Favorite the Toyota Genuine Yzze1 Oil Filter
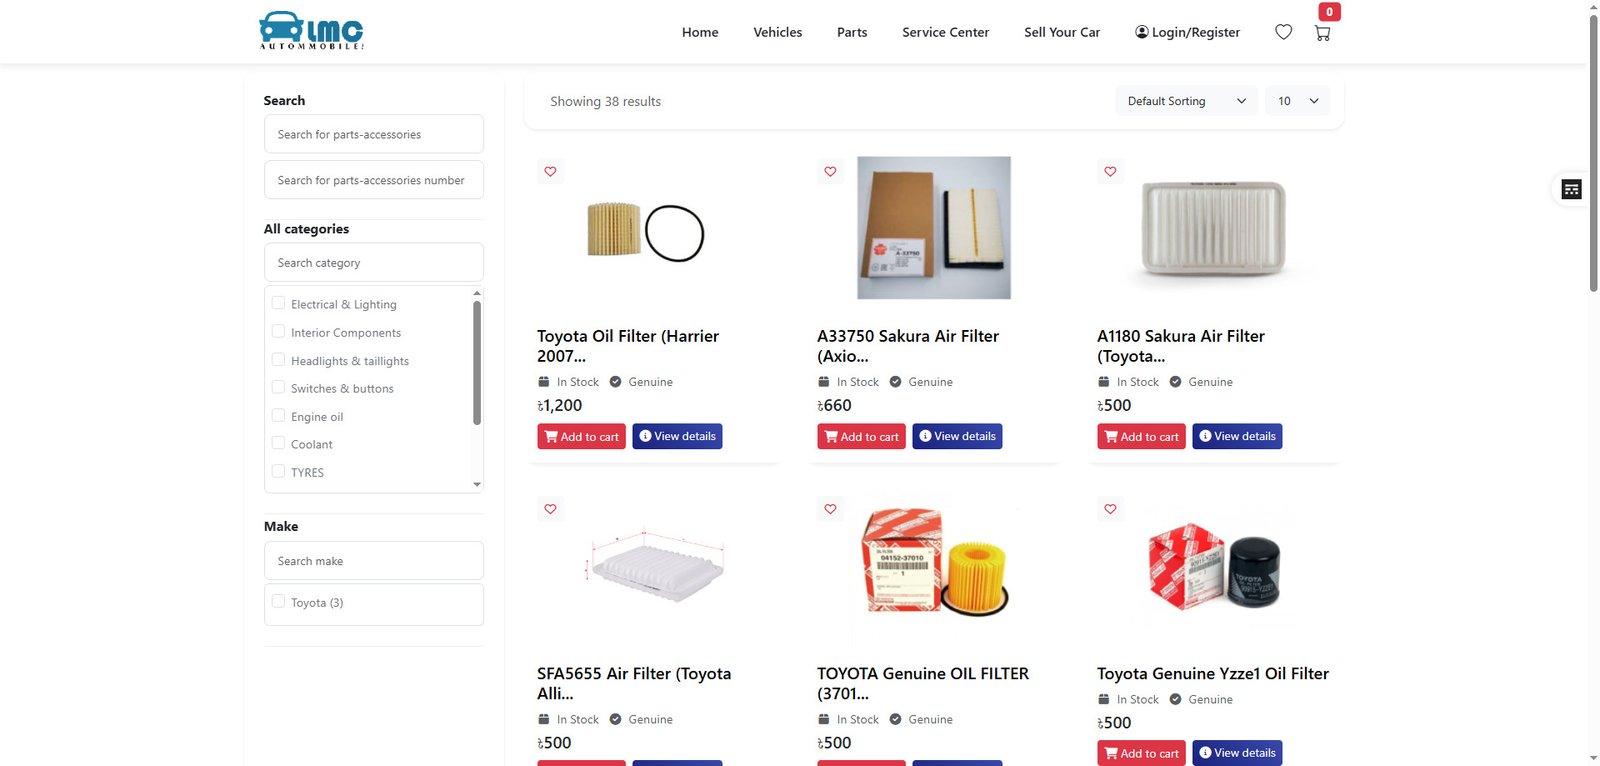The width and height of the screenshot is (1600, 766). [x=1110, y=509]
